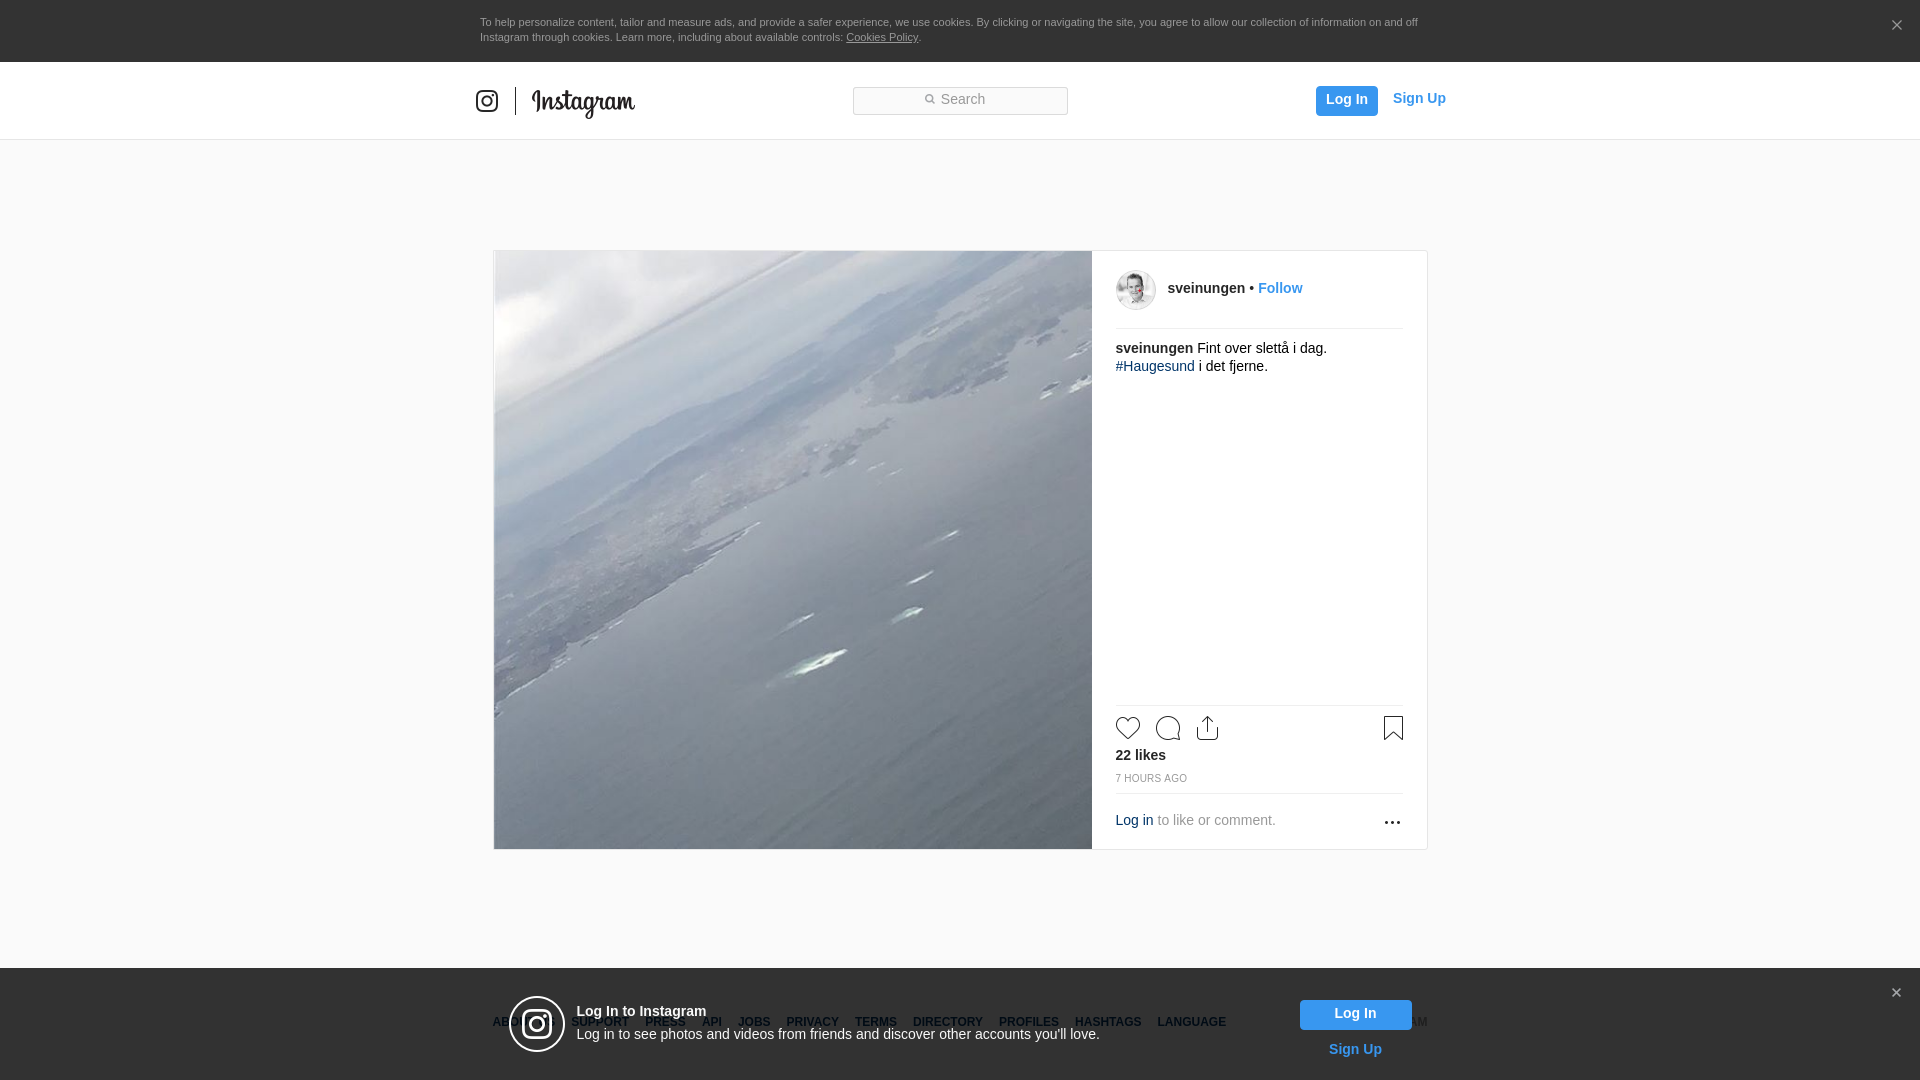This screenshot has height=1080, width=1920.
Task: Close the bottom login prompt banner
Action: pos(1896,993)
